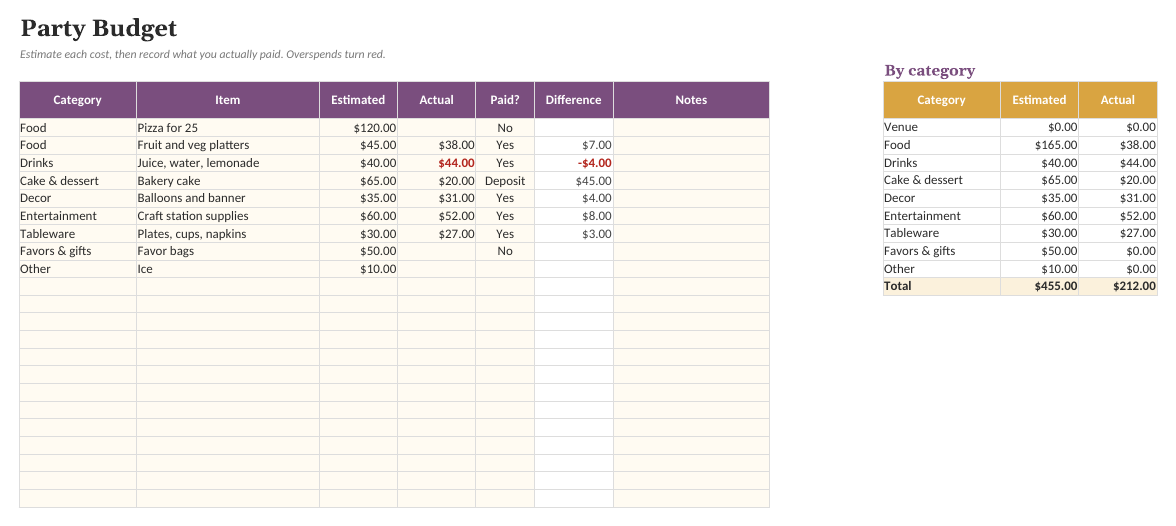Select the empty Actual cell for Favor bags
The height and width of the screenshot is (526, 1176).
[x=436, y=251]
